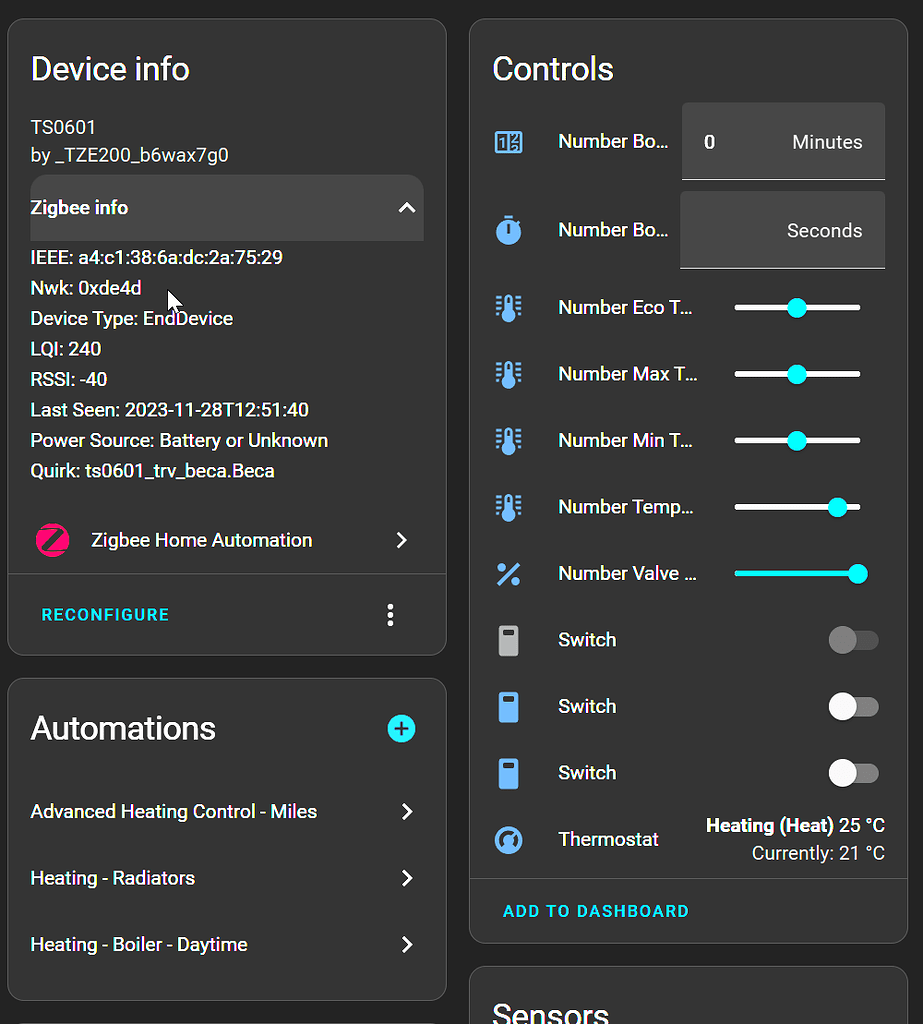923x1024 pixels.
Task: Click thermometer icon for Number Eco T...
Action: coord(508,308)
